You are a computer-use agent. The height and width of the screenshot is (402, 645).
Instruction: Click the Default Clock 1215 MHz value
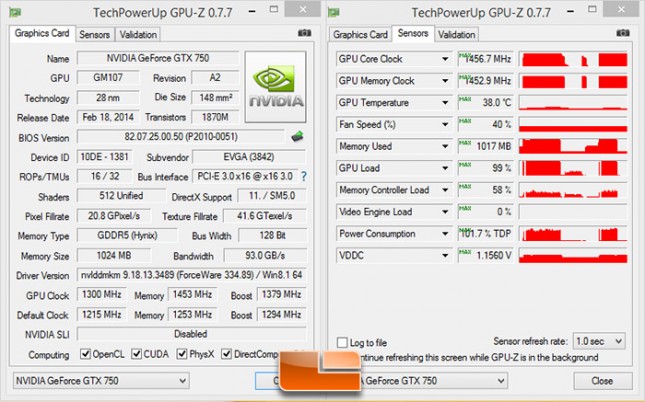point(102,314)
